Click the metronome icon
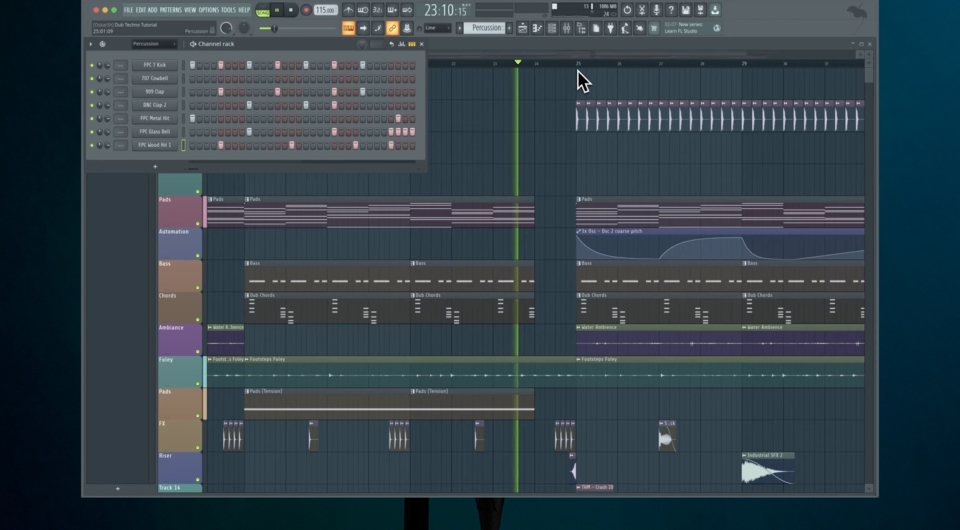Screen dimensions: 960x530 (348, 10)
